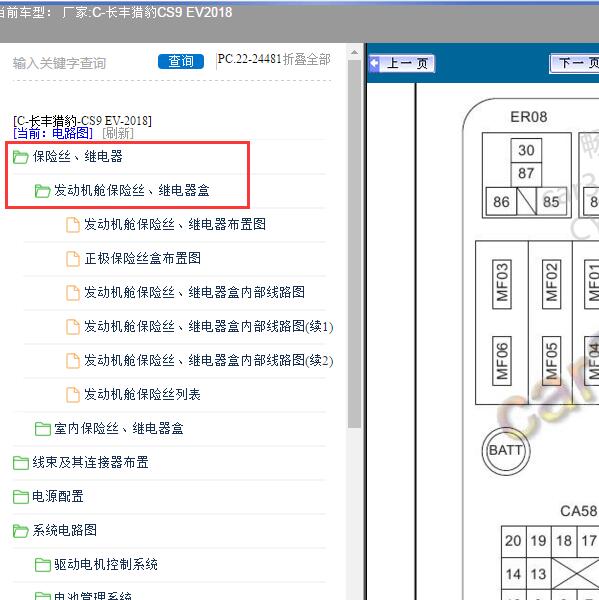Click fuse MF03 in the diagram
The height and width of the screenshot is (600, 599).
pyautogui.click(x=501, y=284)
